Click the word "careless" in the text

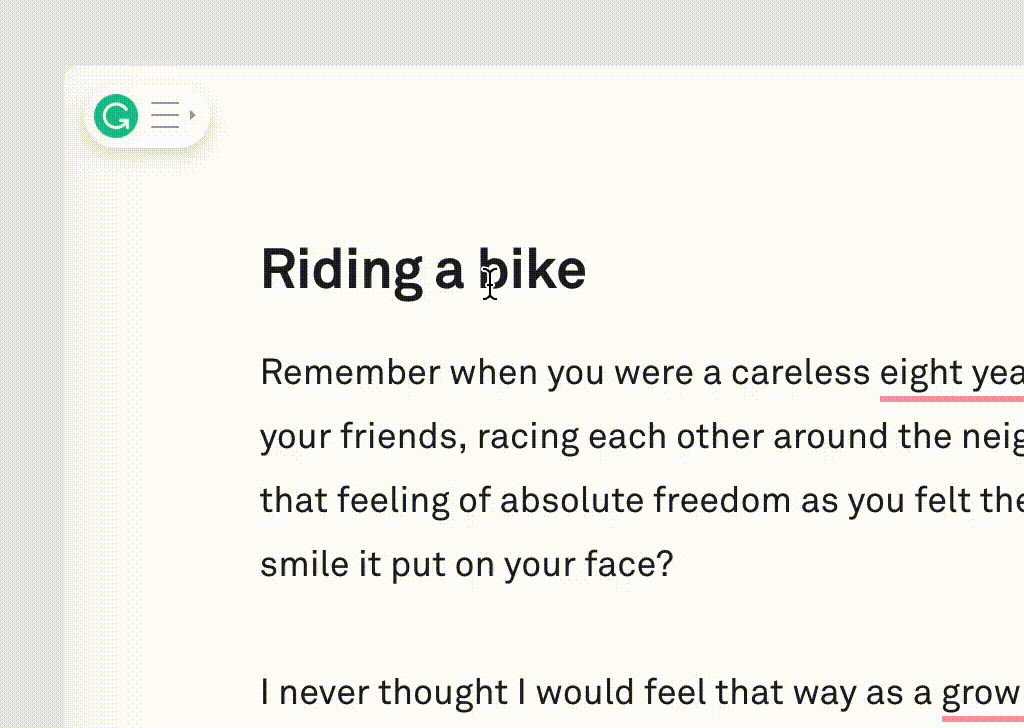800,373
